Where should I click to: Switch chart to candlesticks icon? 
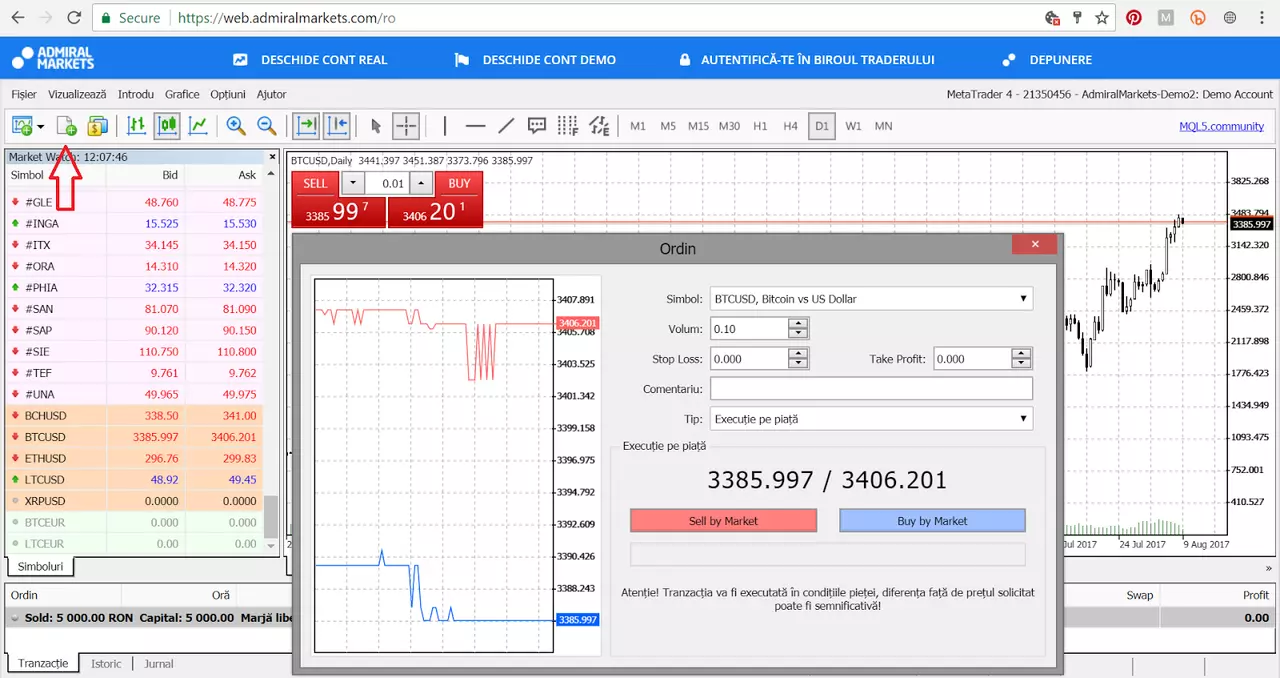167,126
